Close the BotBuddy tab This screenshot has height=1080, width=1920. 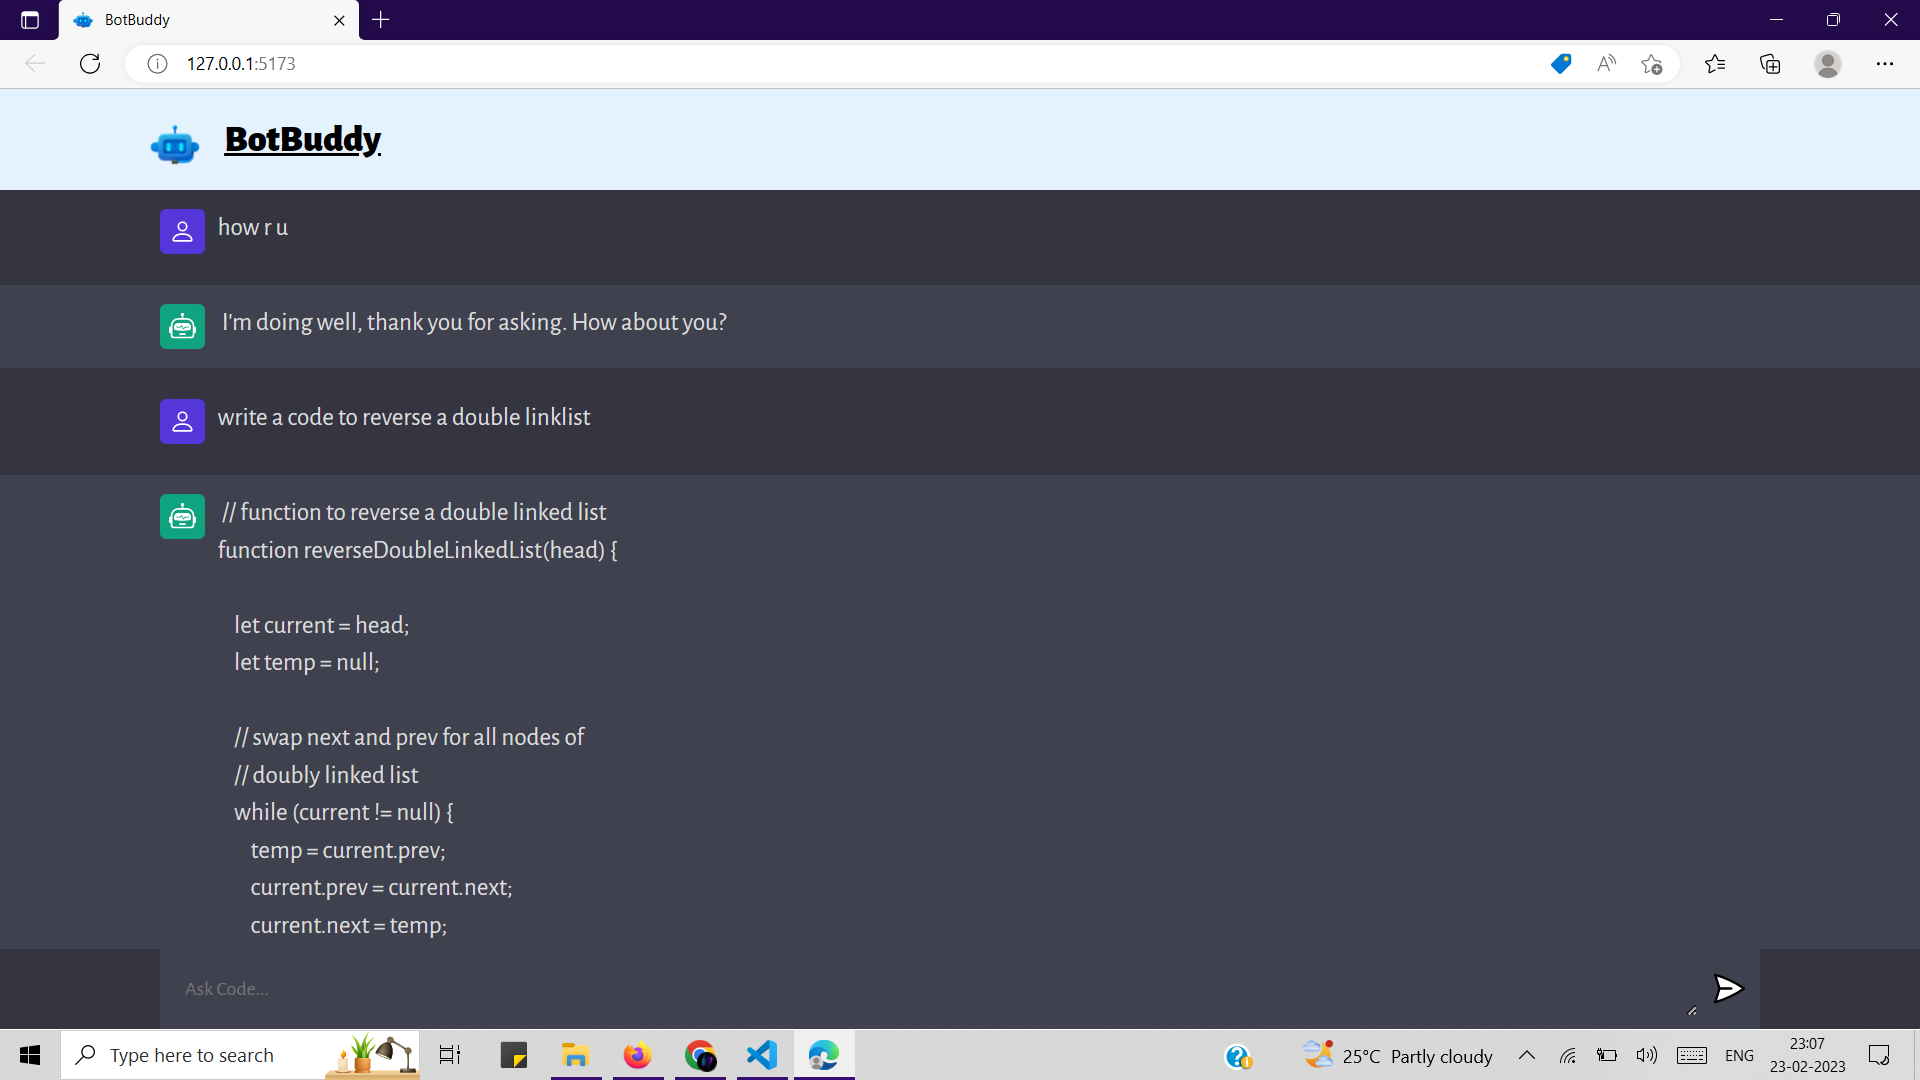[339, 20]
